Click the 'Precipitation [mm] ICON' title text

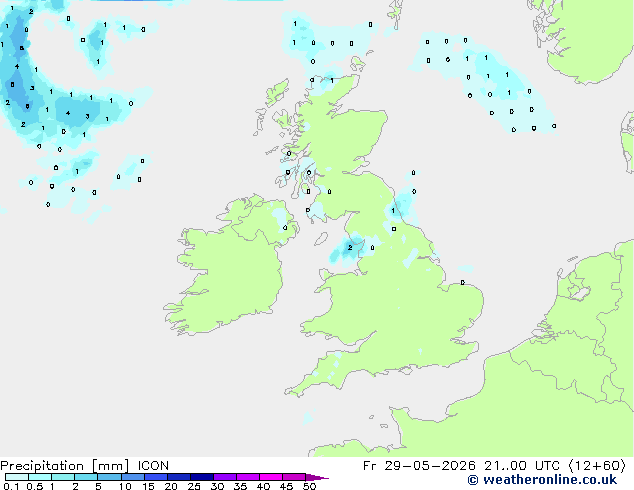(85, 466)
